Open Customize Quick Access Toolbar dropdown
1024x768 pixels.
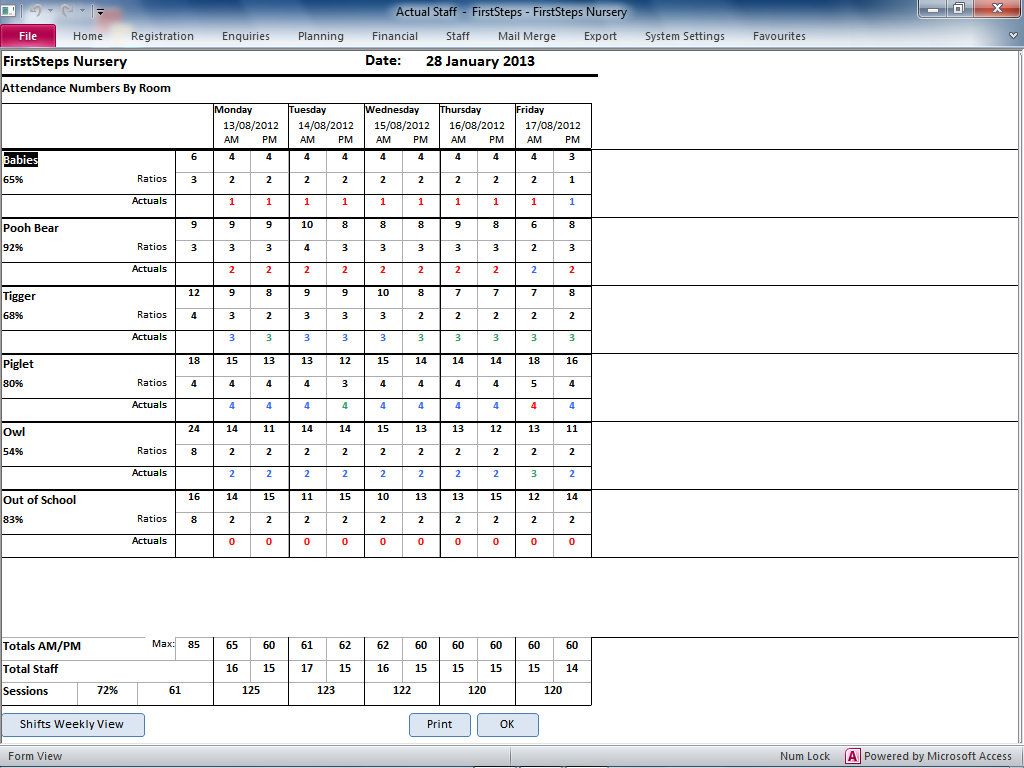[101, 11]
